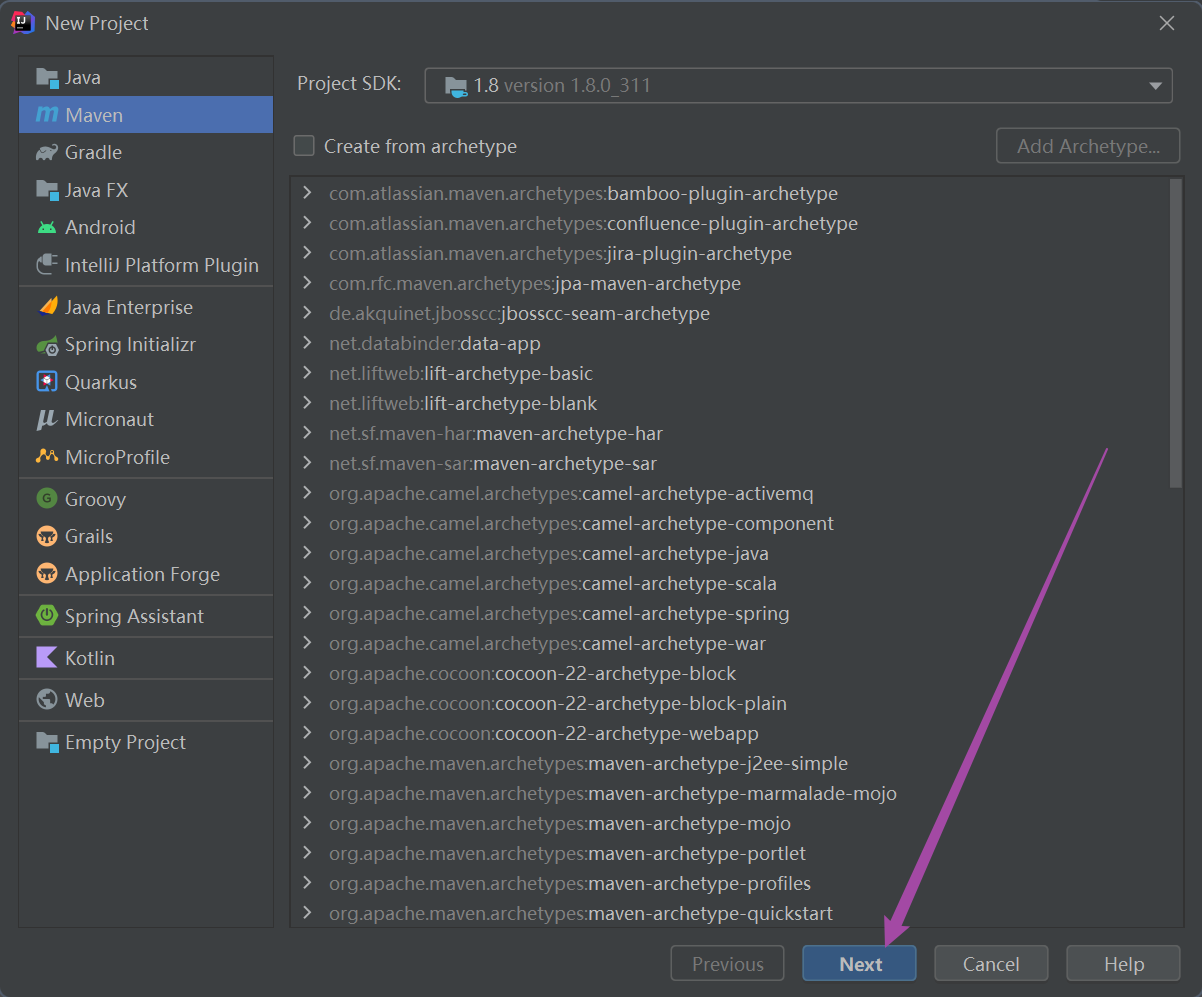Expand lift-archetype-basic row
This screenshot has height=997, width=1202.
click(307, 373)
